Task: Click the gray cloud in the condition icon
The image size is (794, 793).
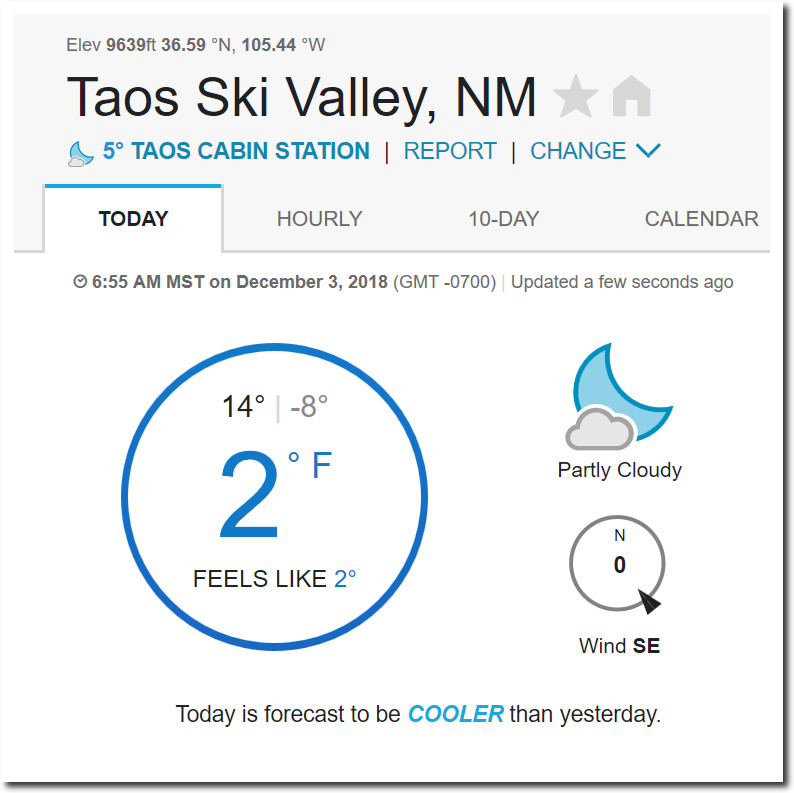Action: [600, 429]
